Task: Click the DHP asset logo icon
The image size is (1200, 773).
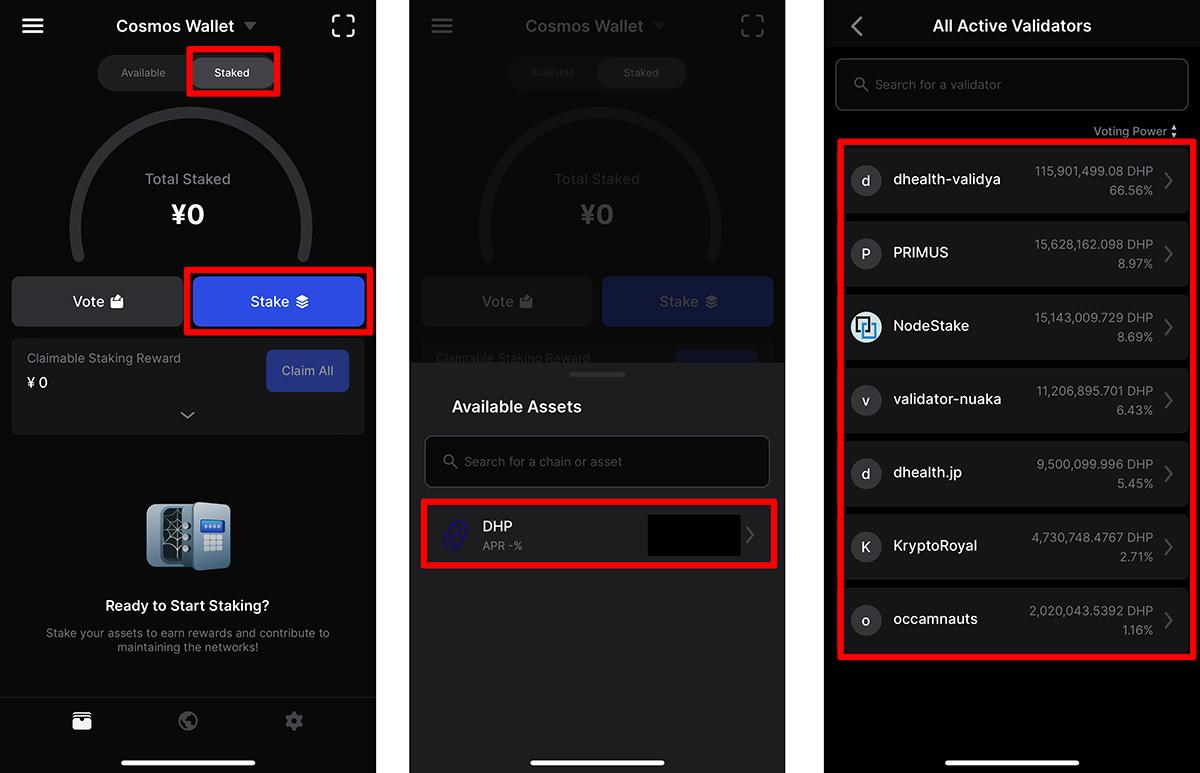Action: 456,535
